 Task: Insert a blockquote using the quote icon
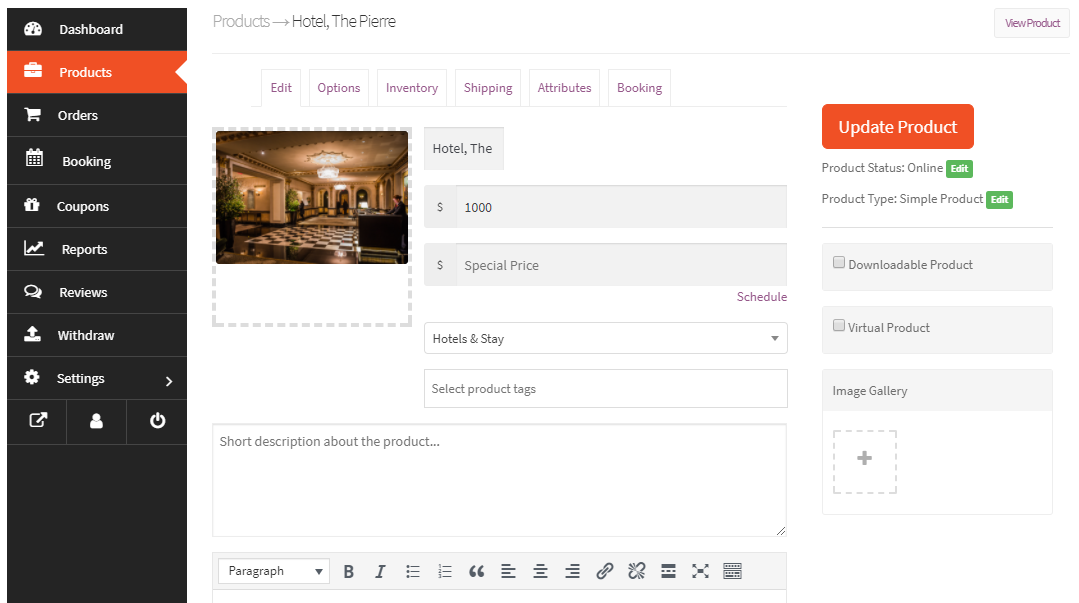click(476, 571)
